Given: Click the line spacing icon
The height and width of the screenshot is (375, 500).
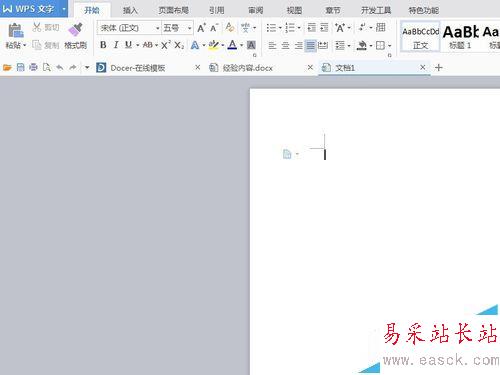Looking at the screenshot, I should click(340, 45).
